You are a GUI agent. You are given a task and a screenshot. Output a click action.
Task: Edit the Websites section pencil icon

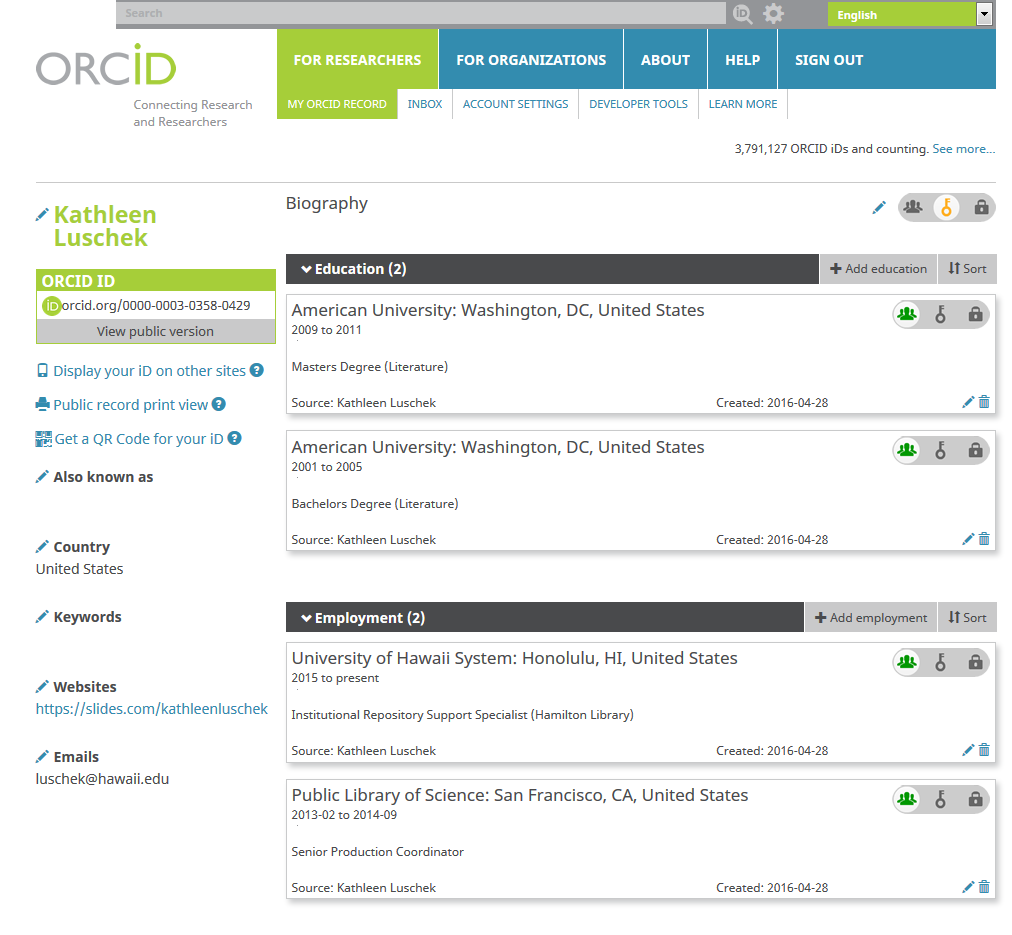[x=42, y=687]
